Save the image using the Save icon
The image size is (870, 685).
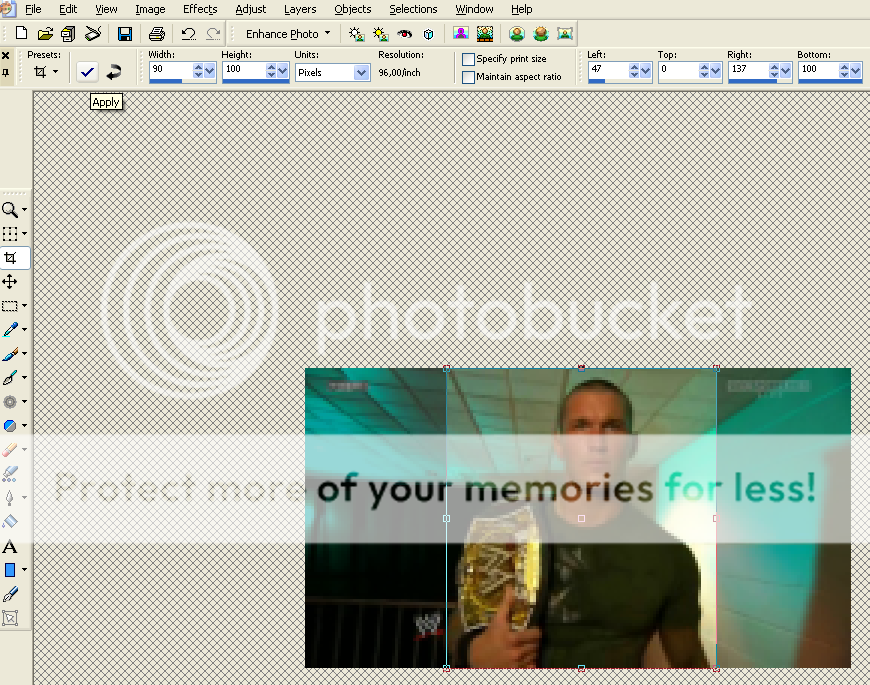click(x=124, y=32)
